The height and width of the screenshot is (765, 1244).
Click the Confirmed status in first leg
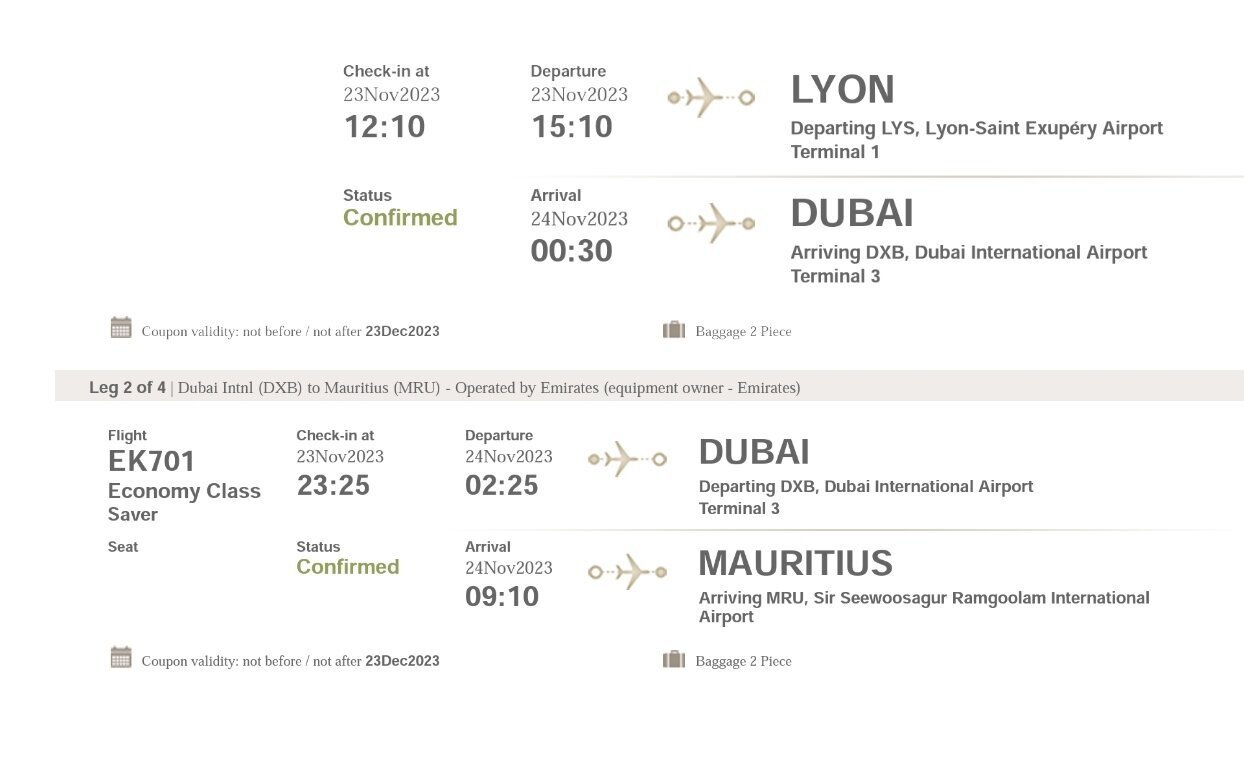[x=400, y=217]
